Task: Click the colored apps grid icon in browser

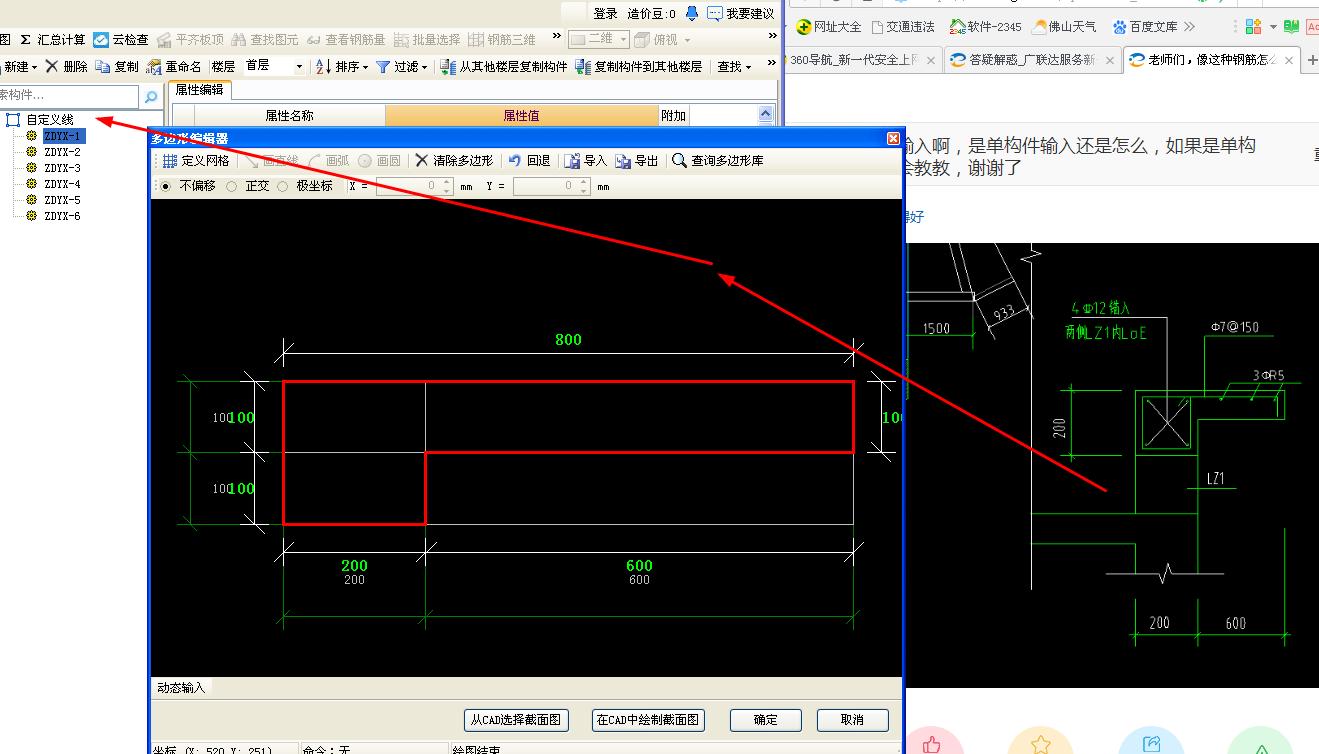Action: click(x=1253, y=27)
